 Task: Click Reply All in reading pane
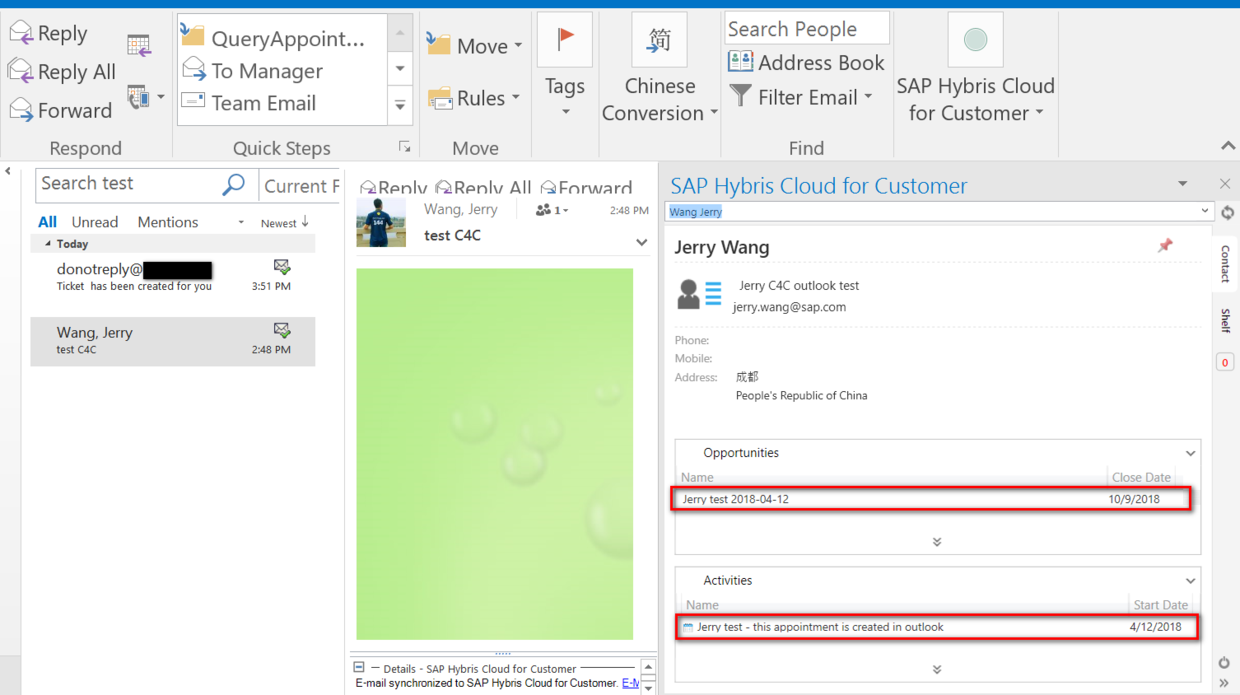483,187
